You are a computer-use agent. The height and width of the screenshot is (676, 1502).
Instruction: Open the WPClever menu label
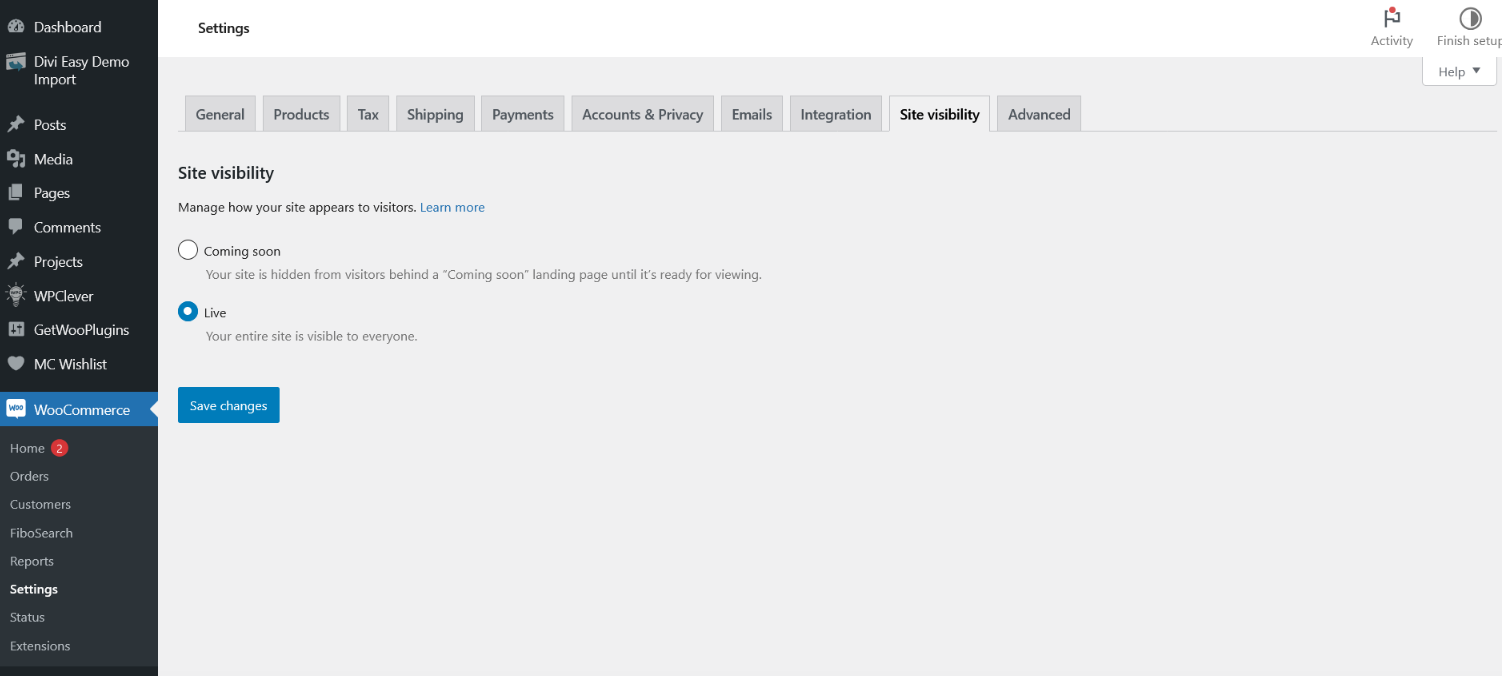[x=63, y=296]
